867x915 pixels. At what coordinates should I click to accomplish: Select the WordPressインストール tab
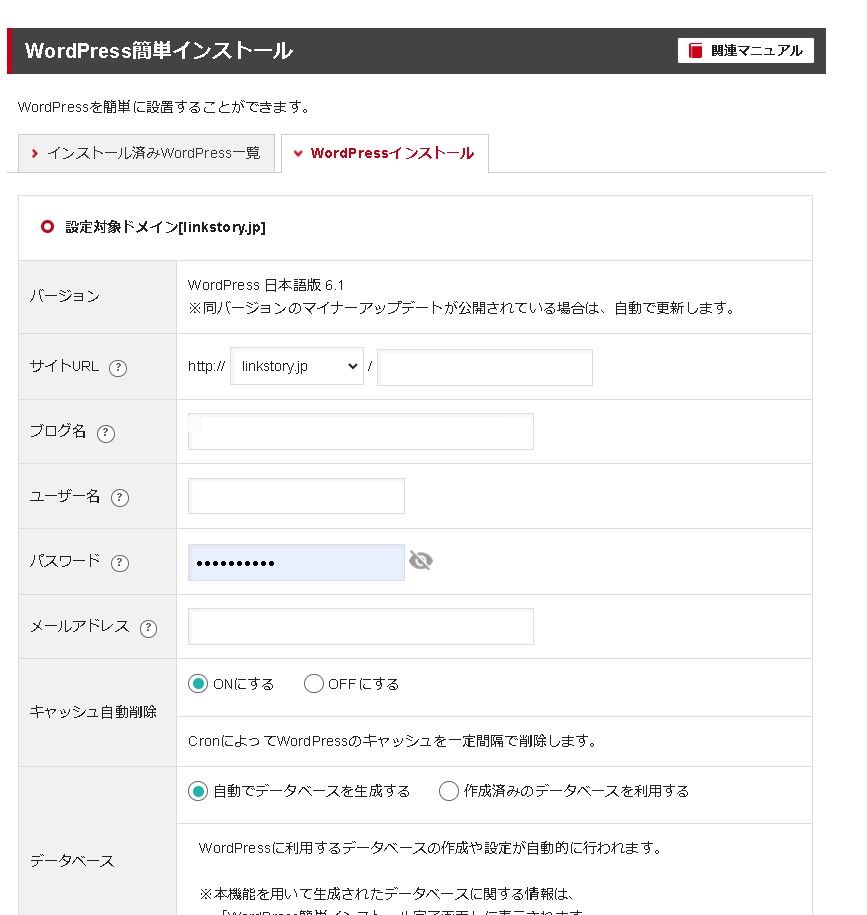pos(384,153)
